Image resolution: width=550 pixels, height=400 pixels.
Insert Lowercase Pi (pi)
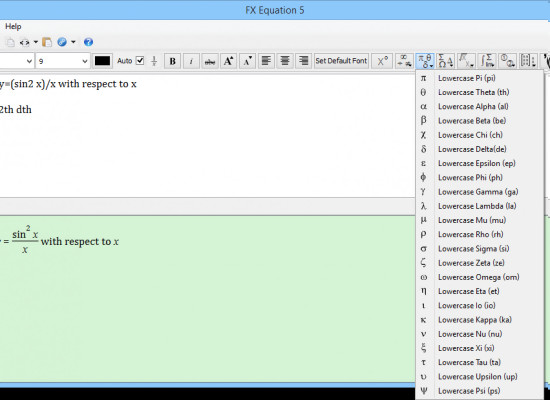pyautogui.click(x=479, y=78)
